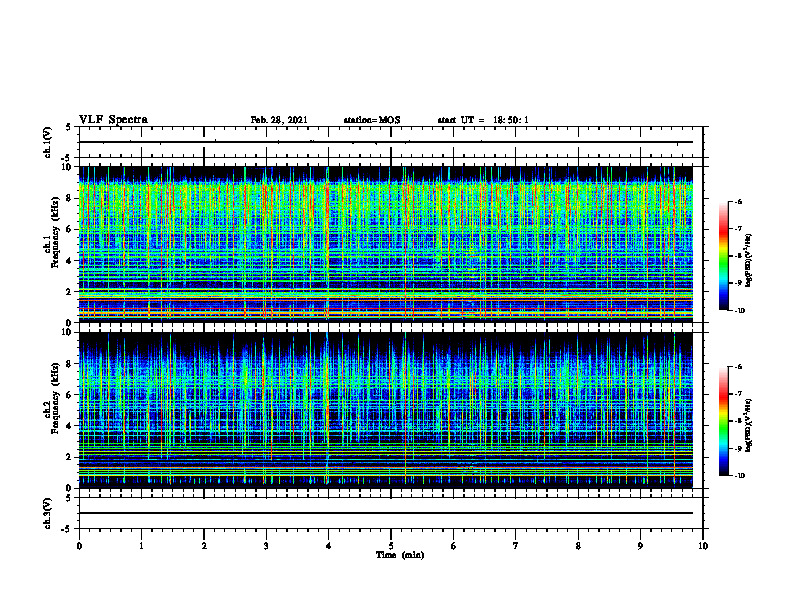Image resolution: width=792 pixels, height=612 pixels.
Task: Click the "10" kHz tick on ch.1 spectrogram
Action: [68, 167]
